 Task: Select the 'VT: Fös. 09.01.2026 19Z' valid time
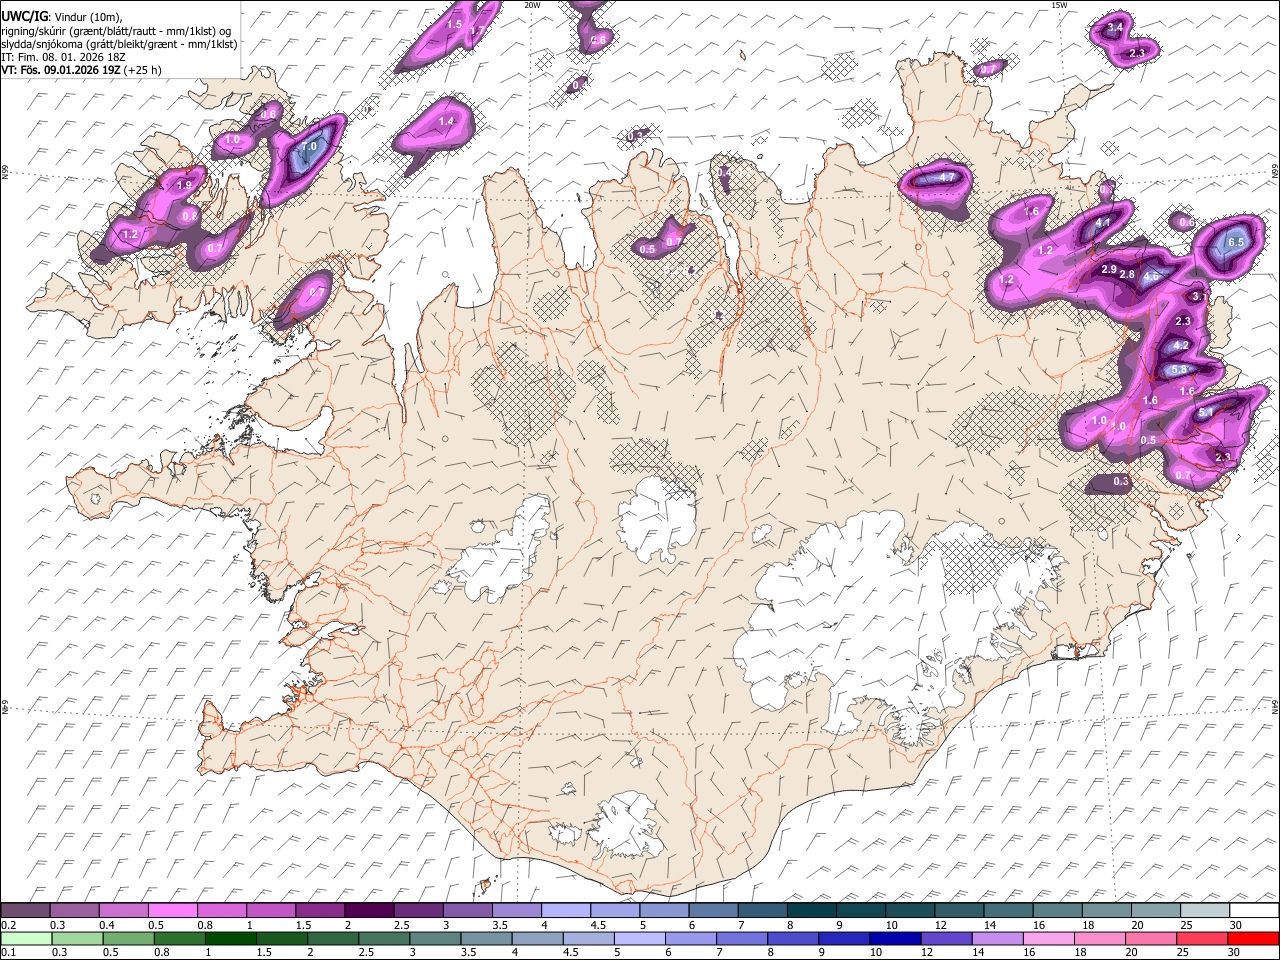[x=60, y=70]
